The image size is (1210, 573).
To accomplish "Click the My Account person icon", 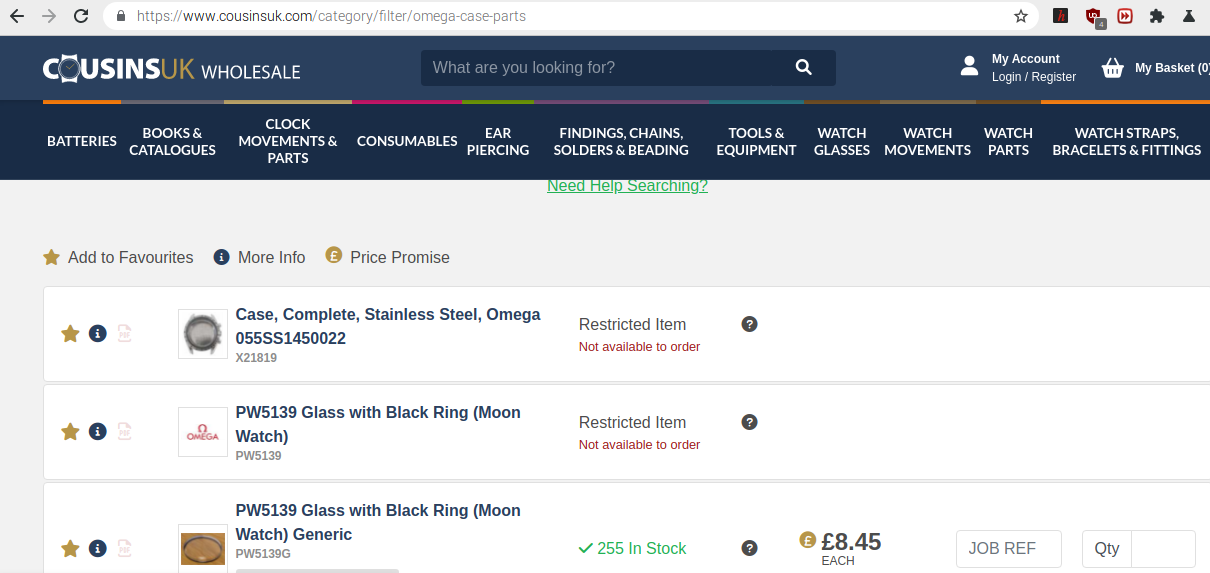I will (x=969, y=67).
